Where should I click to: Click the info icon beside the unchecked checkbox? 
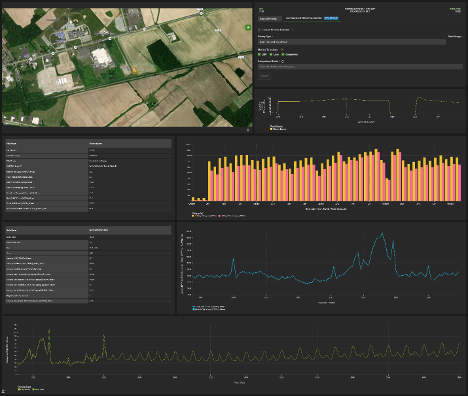tap(292, 30)
